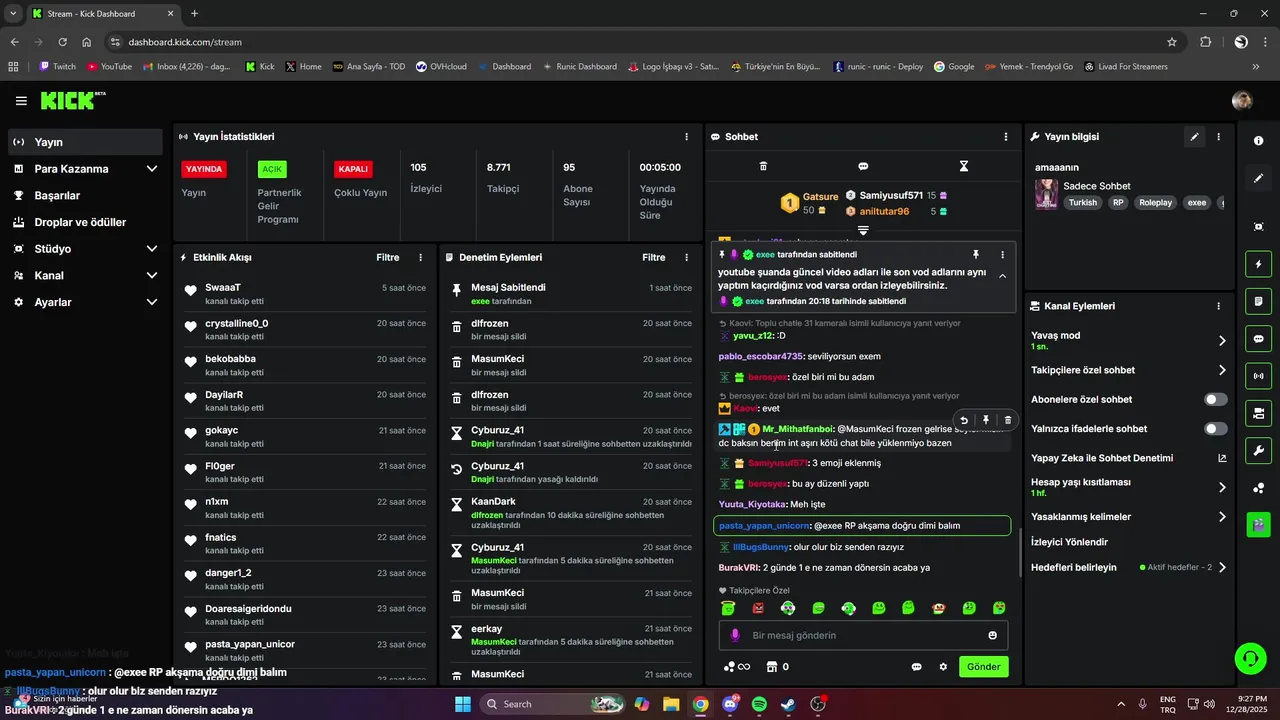Click the green Gönder button
The image size is (1280, 720).
983,667
